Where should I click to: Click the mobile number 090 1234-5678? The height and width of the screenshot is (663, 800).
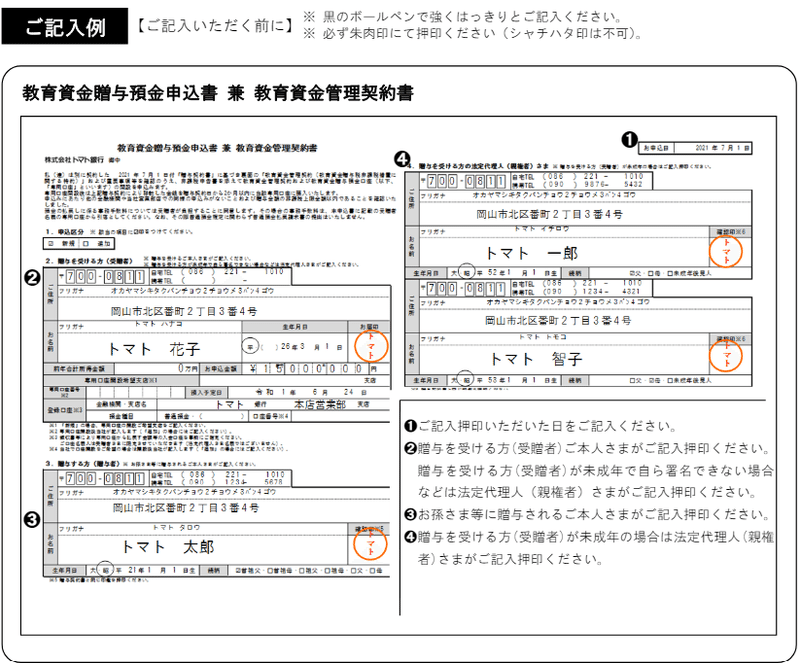(235, 482)
